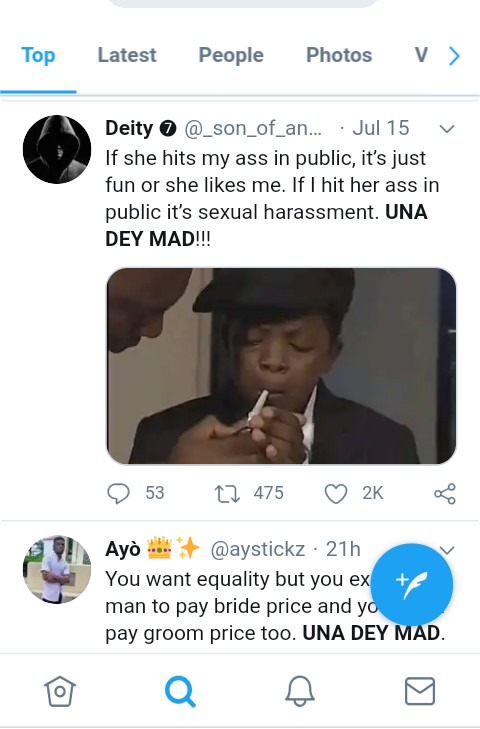Tap the compose tweet feather button
This screenshot has width=480, height=729.
point(412,584)
